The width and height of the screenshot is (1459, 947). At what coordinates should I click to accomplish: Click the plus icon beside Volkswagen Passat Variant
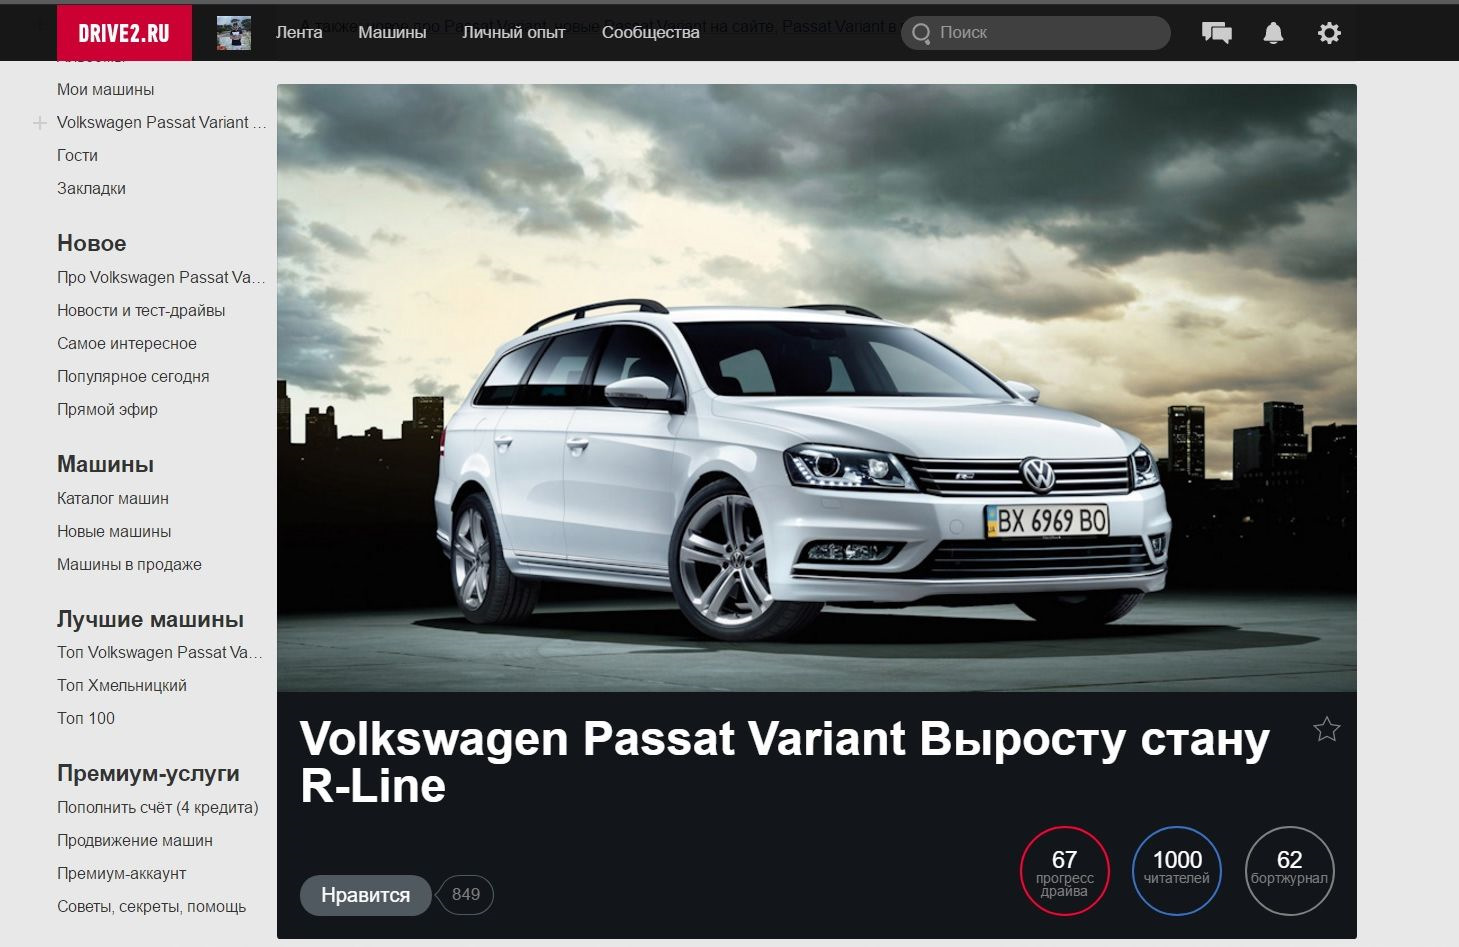click(x=40, y=123)
